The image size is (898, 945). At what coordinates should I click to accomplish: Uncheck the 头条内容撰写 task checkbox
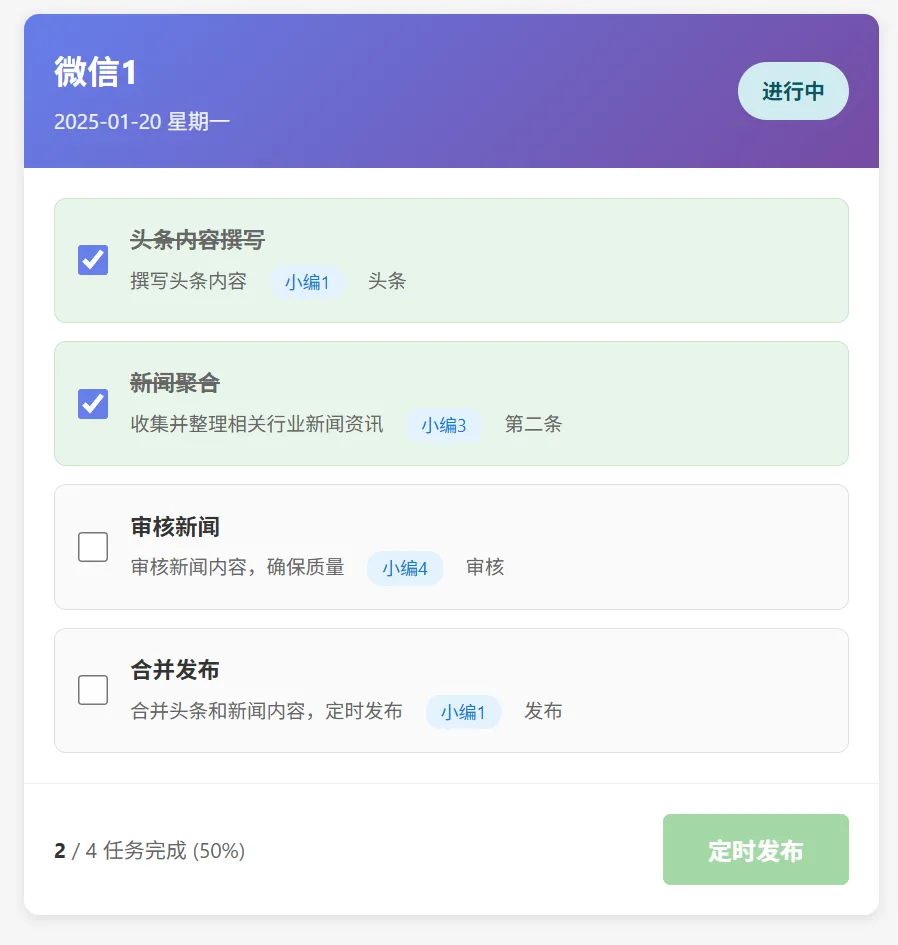[93, 260]
